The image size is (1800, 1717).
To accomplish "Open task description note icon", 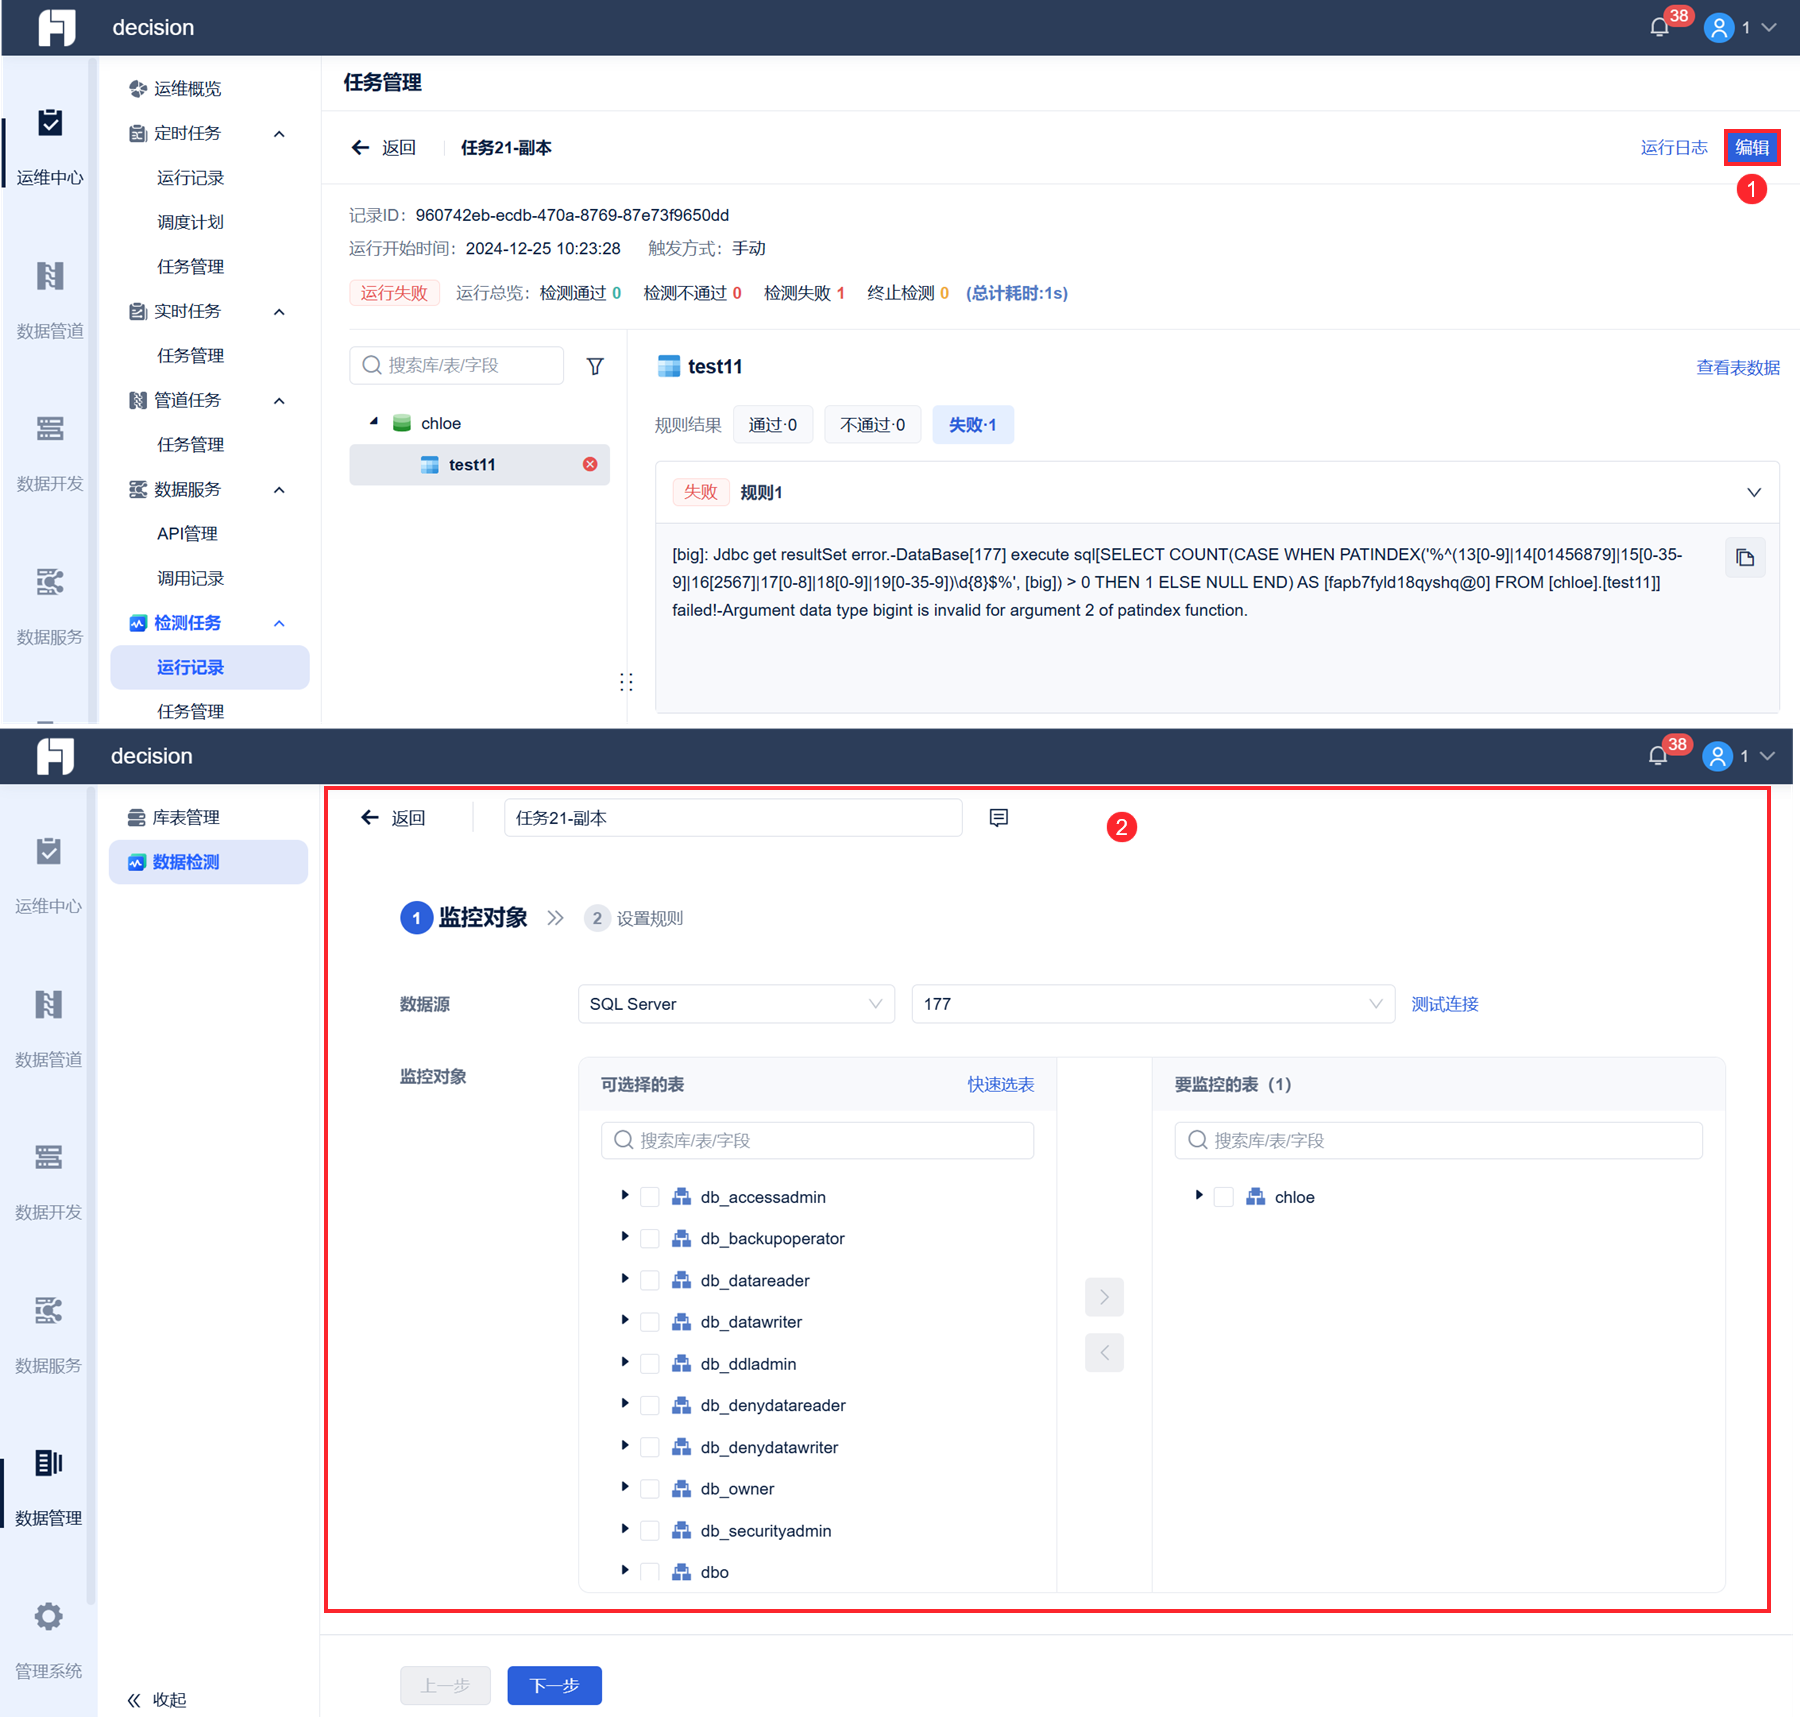I will click(998, 818).
